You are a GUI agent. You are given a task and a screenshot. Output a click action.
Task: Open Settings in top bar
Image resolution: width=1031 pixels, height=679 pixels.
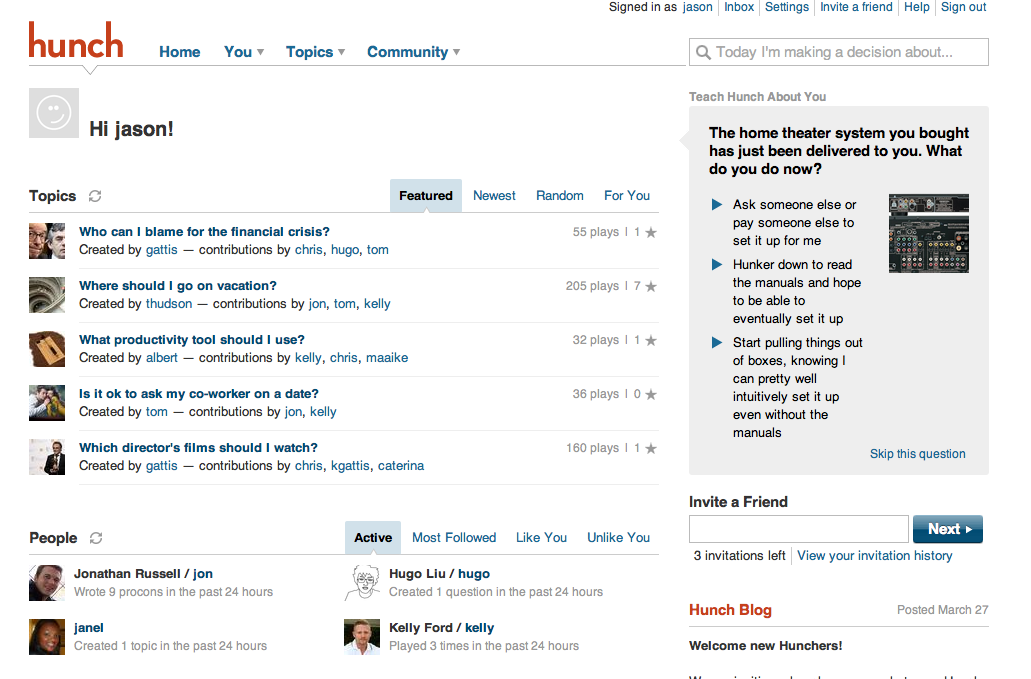point(786,7)
